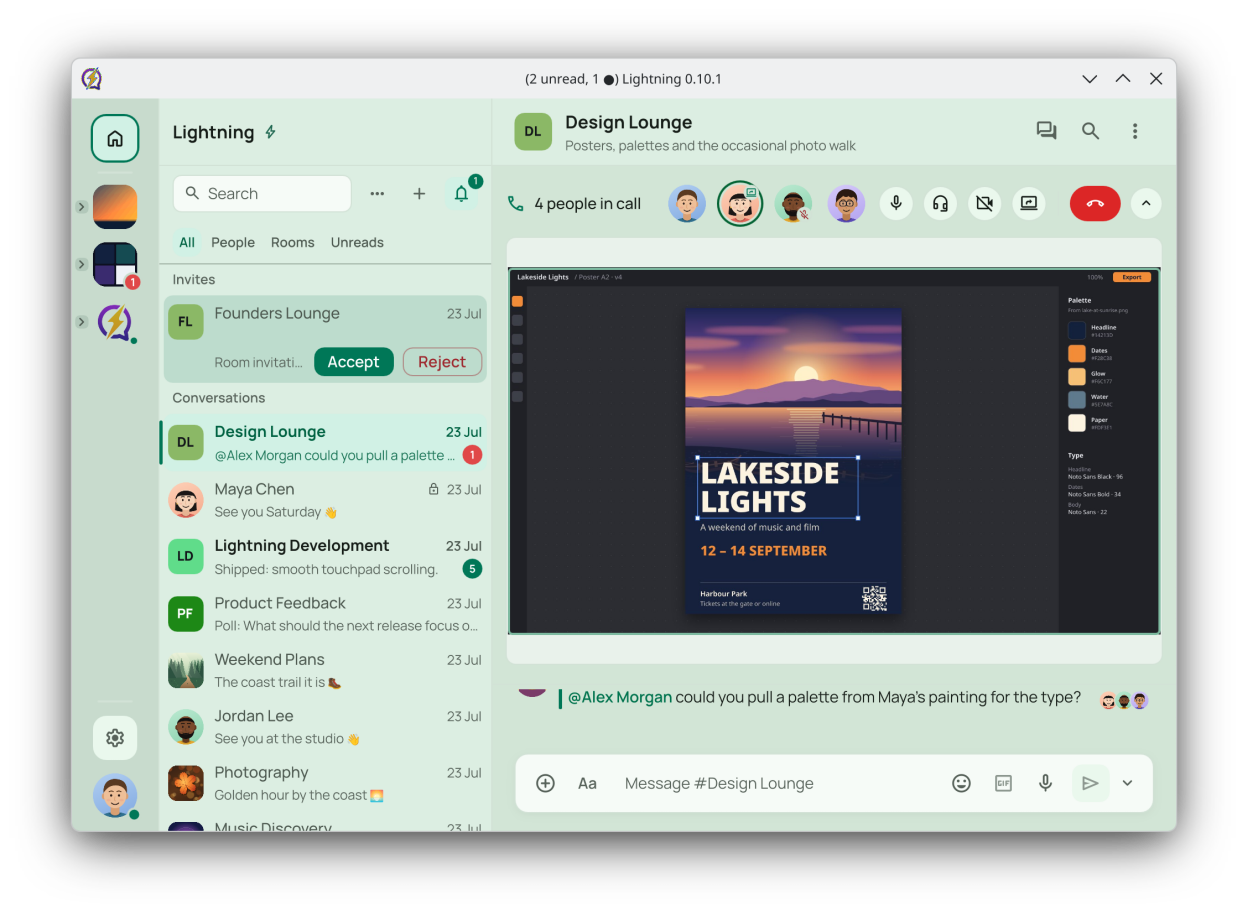This screenshot has width=1248, height=916.
Task: Open threads panel in room header
Action: pos(1046,131)
